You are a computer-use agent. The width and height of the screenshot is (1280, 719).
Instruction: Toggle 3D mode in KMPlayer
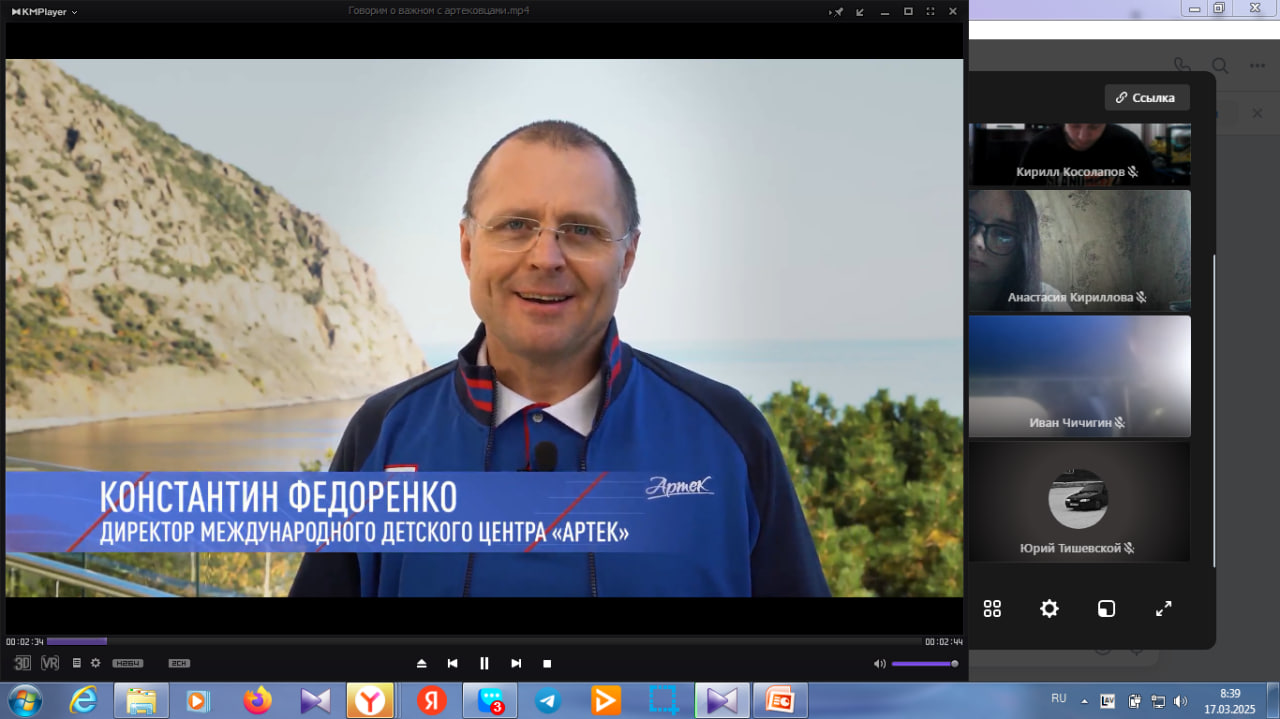tap(23, 663)
